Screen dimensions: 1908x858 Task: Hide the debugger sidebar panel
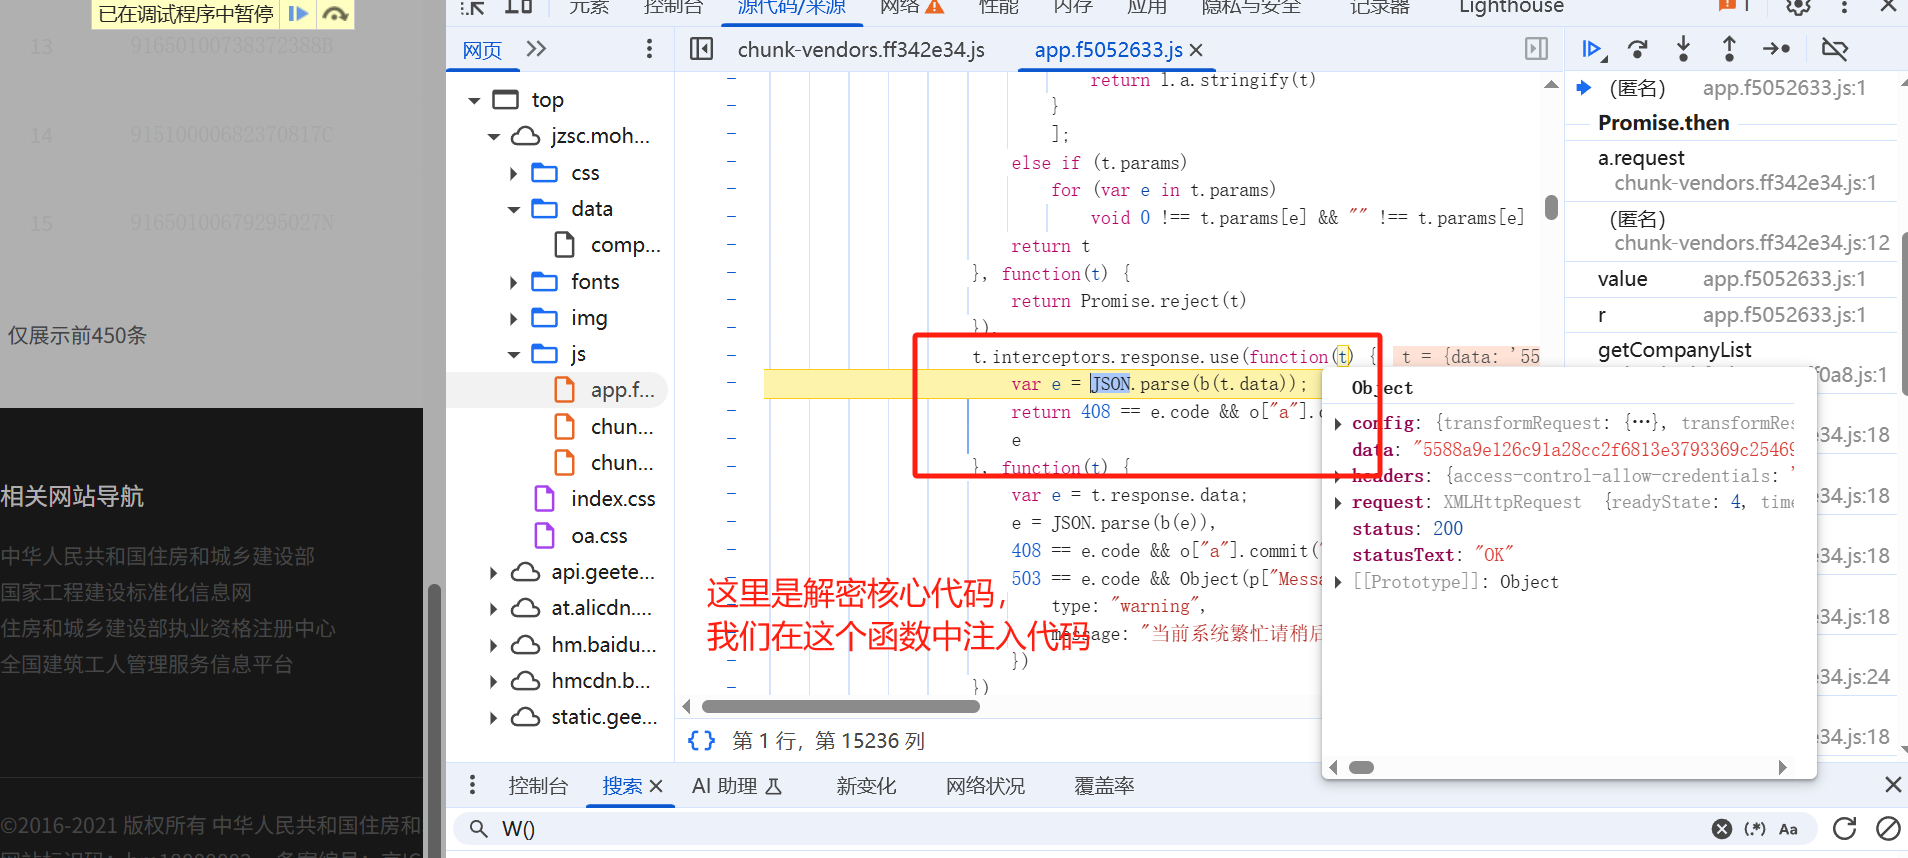(1537, 49)
